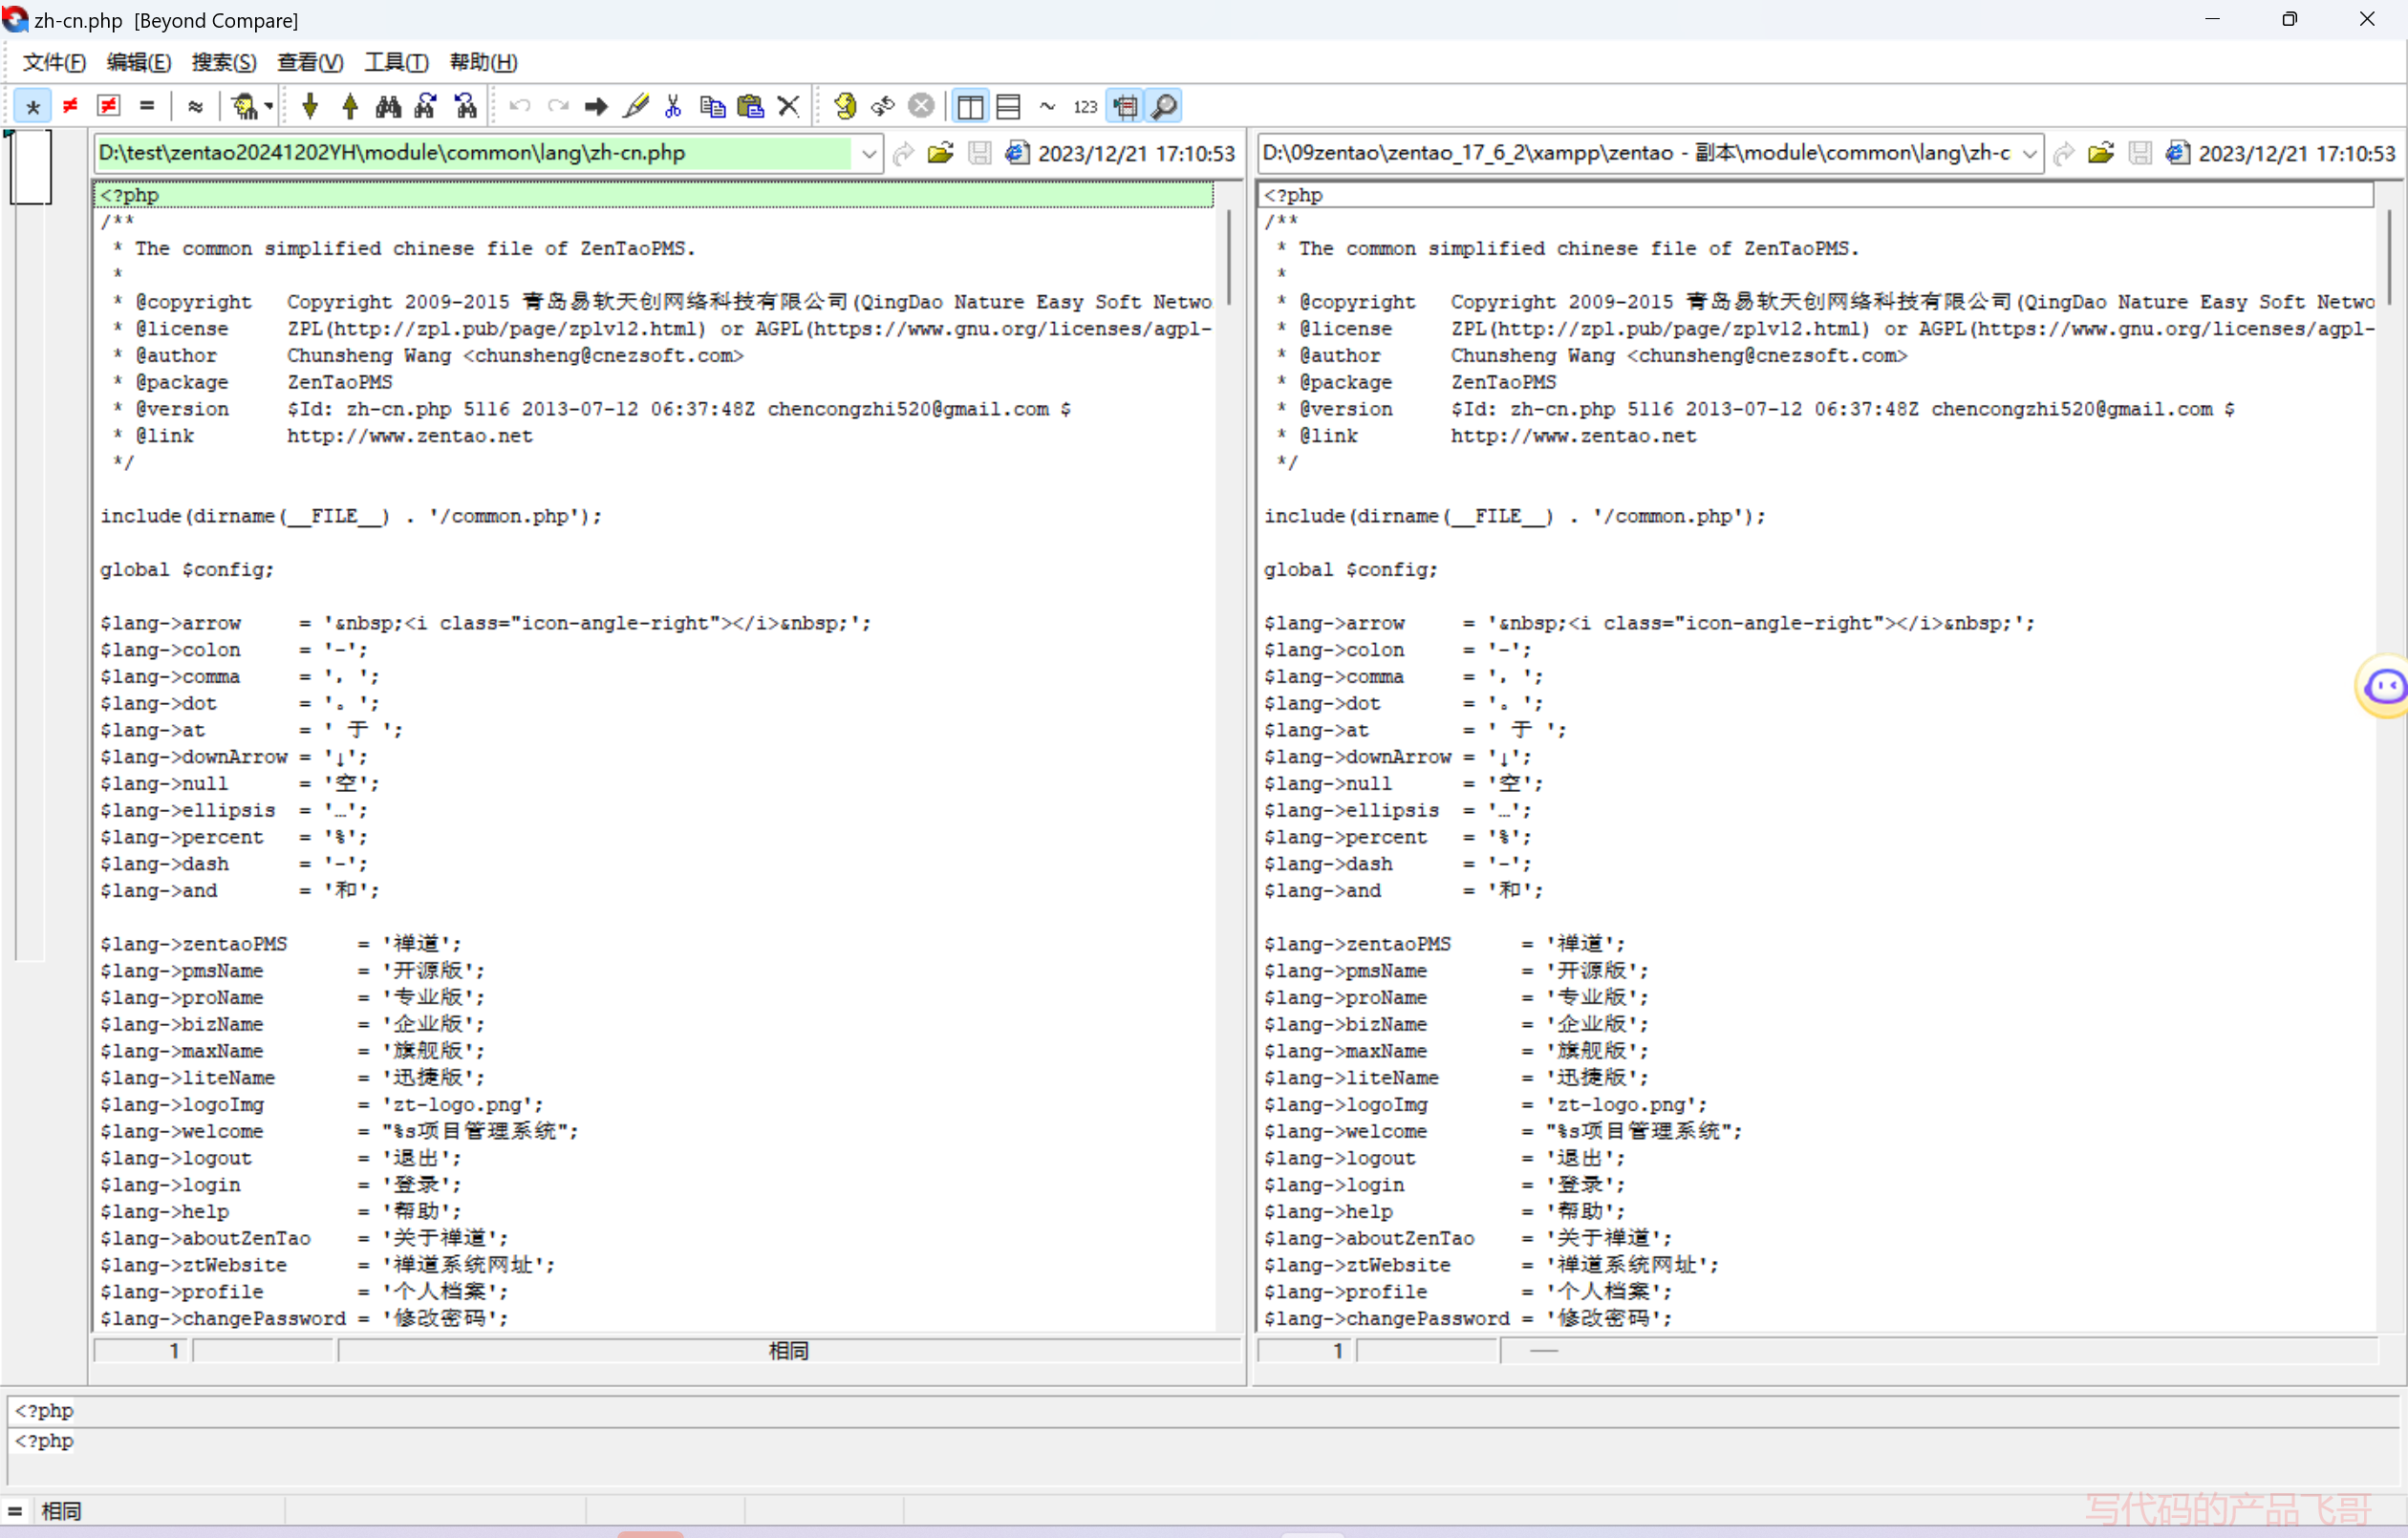
Task: Open the 文件(F) menu
Action: pyautogui.click(x=54, y=62)
